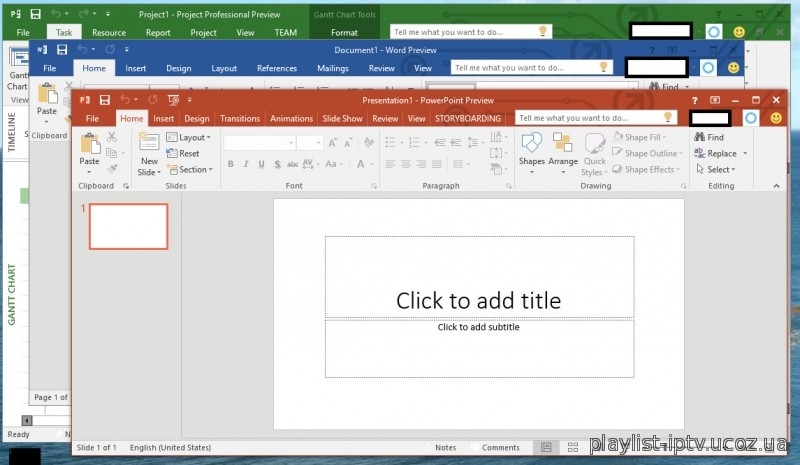Open Resource tab in Project window
The image size is (800, 465).
tap(109, 33)
